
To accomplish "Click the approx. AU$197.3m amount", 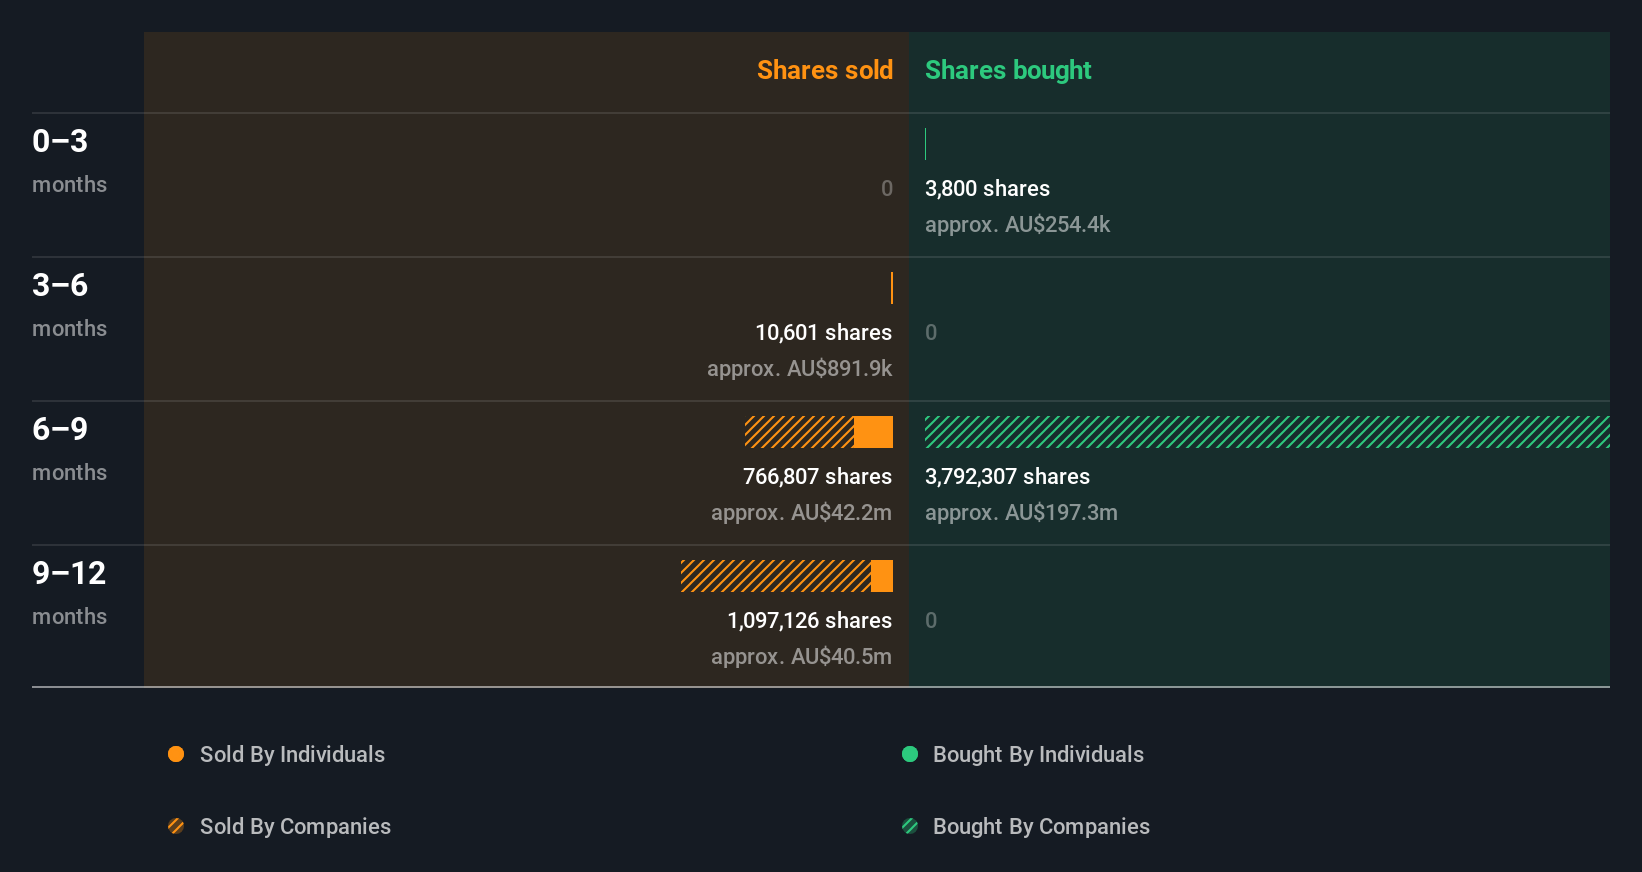I will click(x=1021, y=512).
